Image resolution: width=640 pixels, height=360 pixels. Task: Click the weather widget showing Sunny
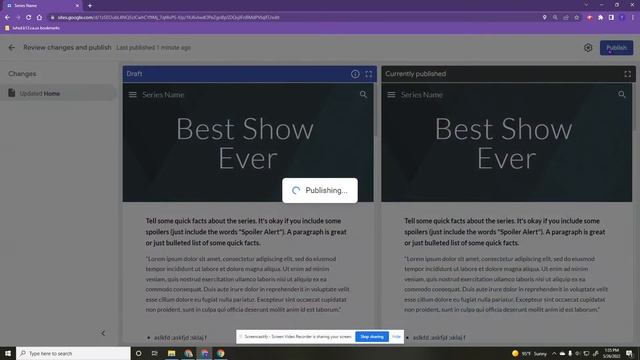(x=529, y=353)
